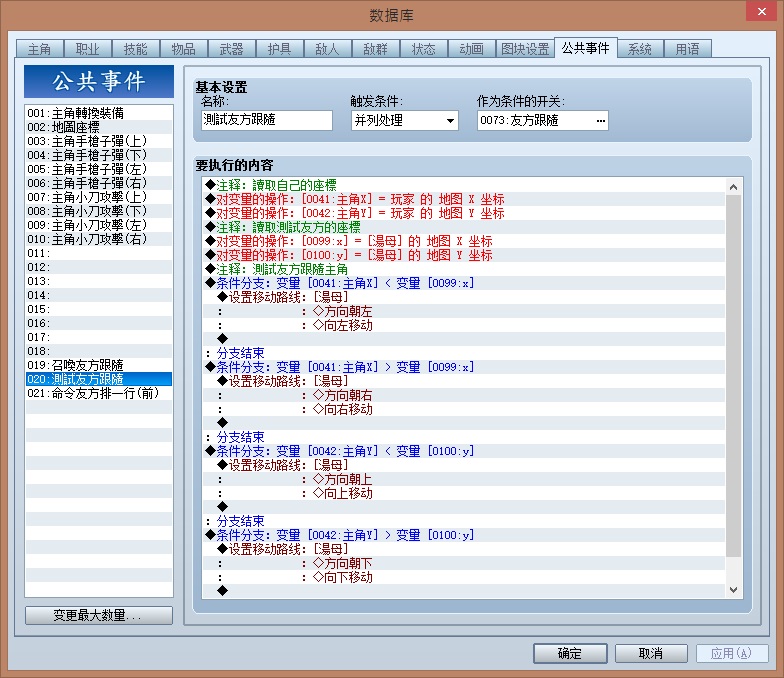Select event 008:主角小刀攻擊(下)
Viewport: 784px width, 678px height.
point(98,211)
